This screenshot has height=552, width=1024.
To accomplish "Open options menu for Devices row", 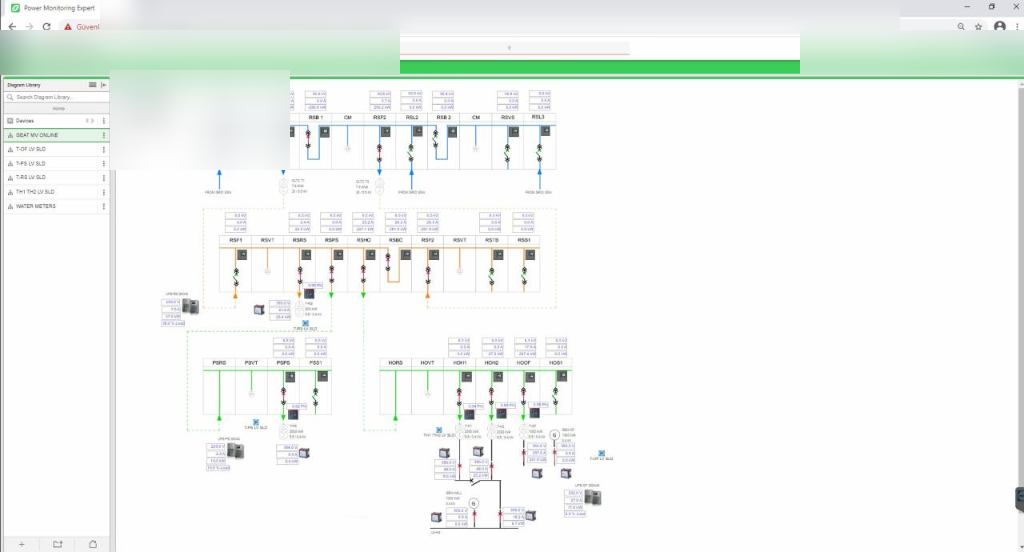I will point(104,121).
